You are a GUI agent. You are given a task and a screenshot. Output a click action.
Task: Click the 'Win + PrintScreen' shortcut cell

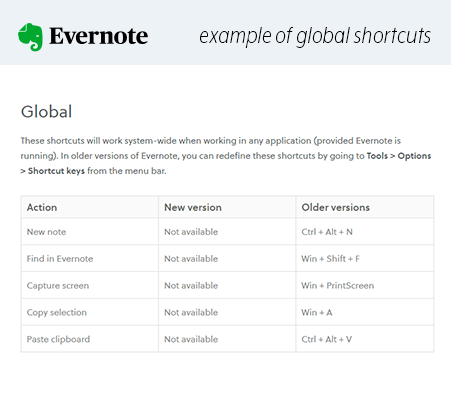pyautogui.click(x=365, y=286)
